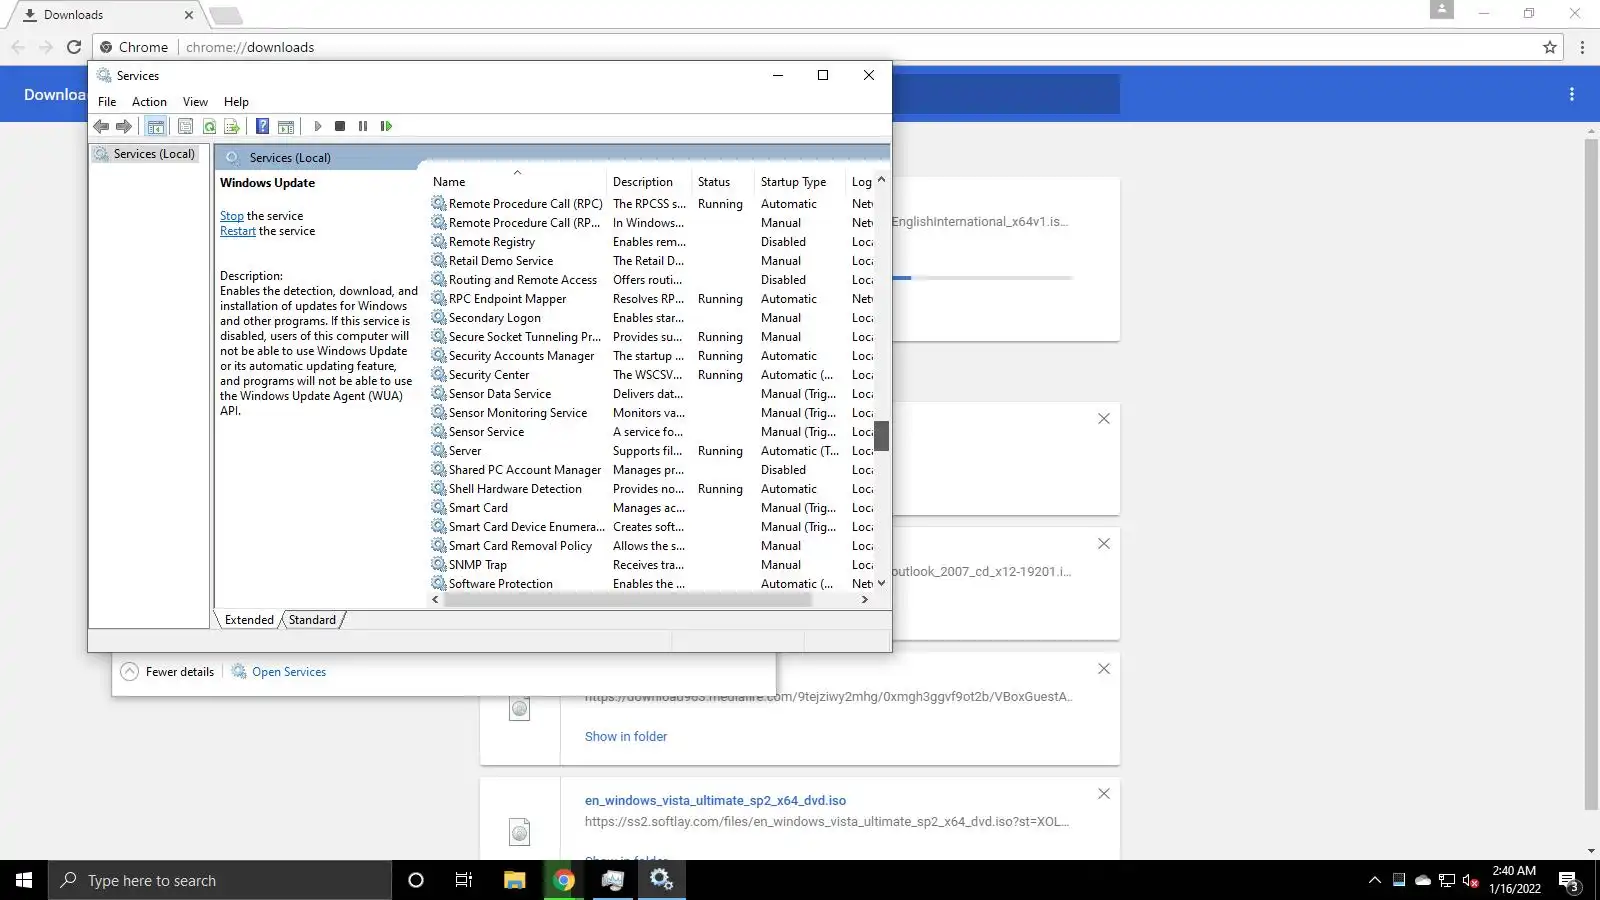Remove the VBoxGuestAdditions download entry

[1104, 669]
